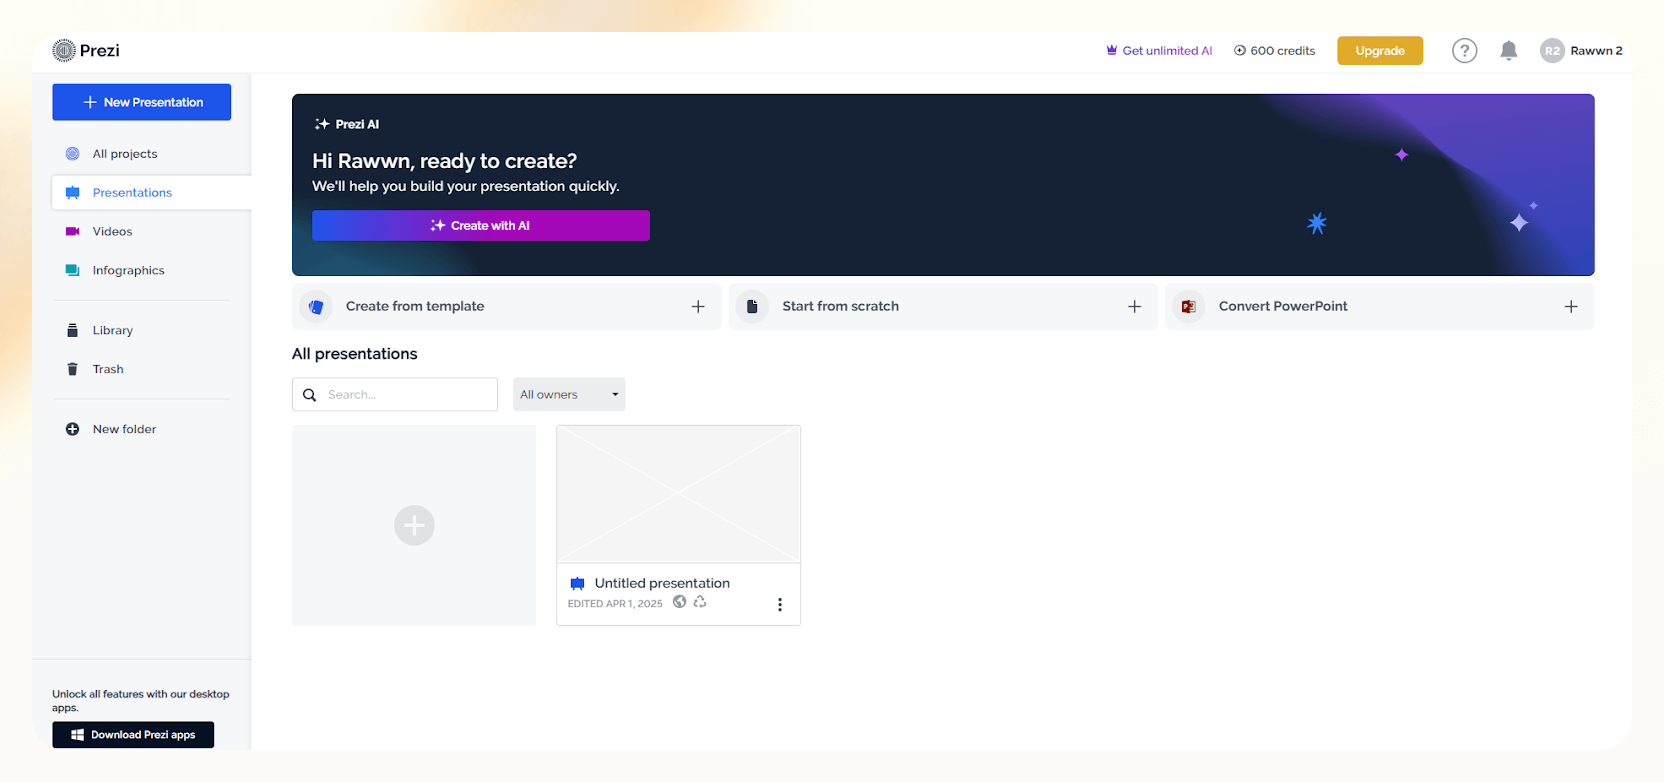Open the Untitled presentation thumbnail
The height and width of the screenshot is (782, 1664).
(x=678, y=494)
